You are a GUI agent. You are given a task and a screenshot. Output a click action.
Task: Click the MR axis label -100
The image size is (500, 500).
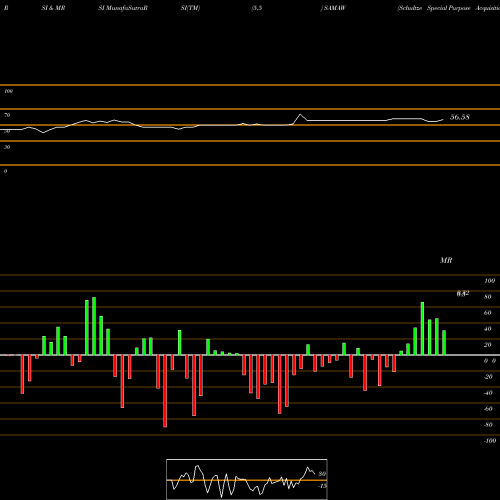pyautogui.click(x=490, y=441)
